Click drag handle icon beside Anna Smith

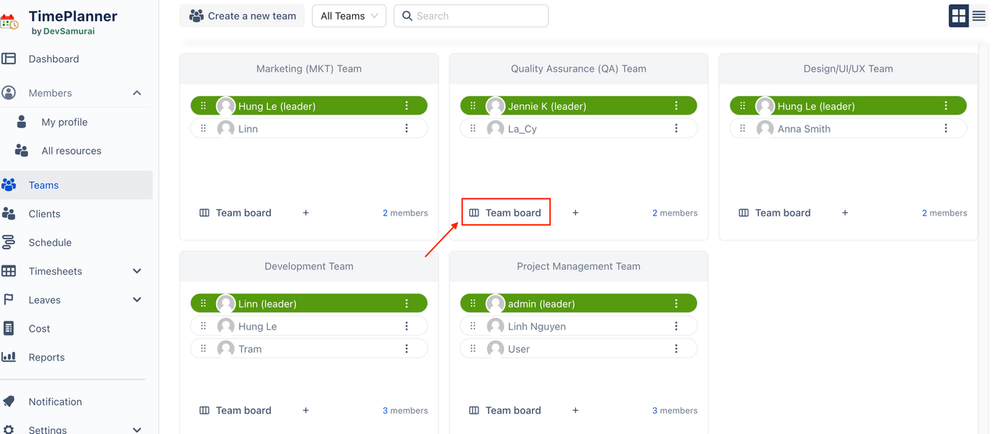click(x=742, y=129)
